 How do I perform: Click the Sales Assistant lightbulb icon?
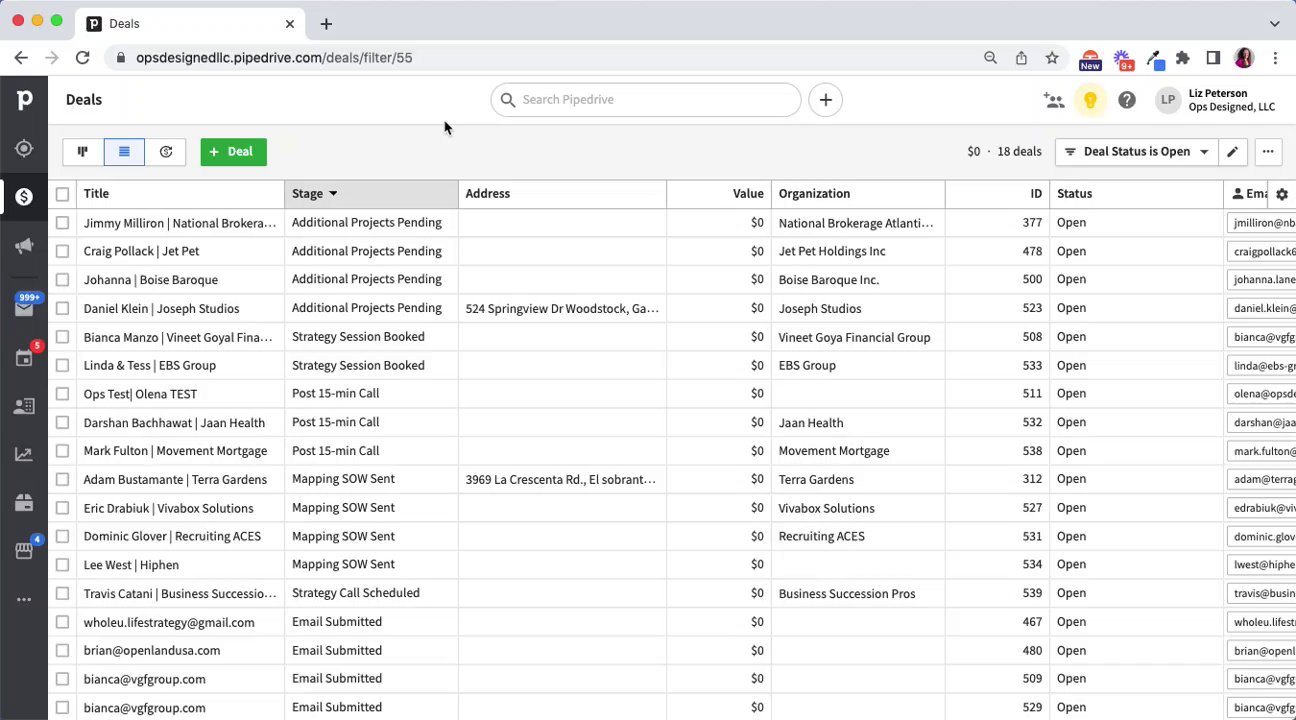click(x=1090, y=100)
